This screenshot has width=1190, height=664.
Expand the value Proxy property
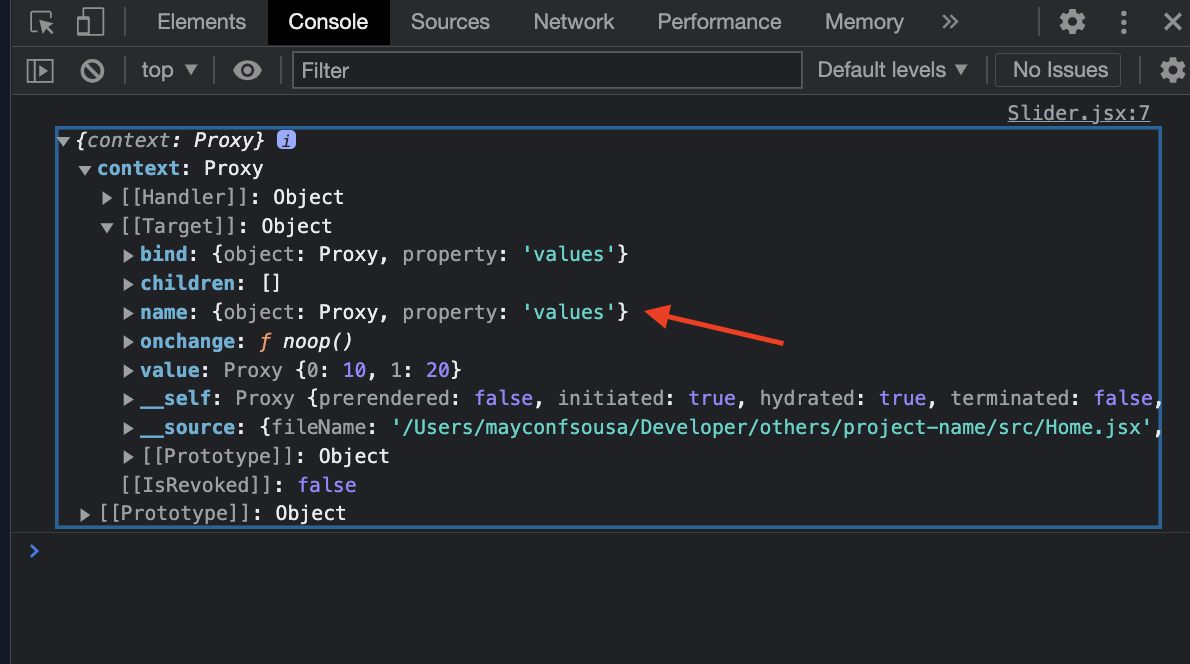click(x=128, y=370)
